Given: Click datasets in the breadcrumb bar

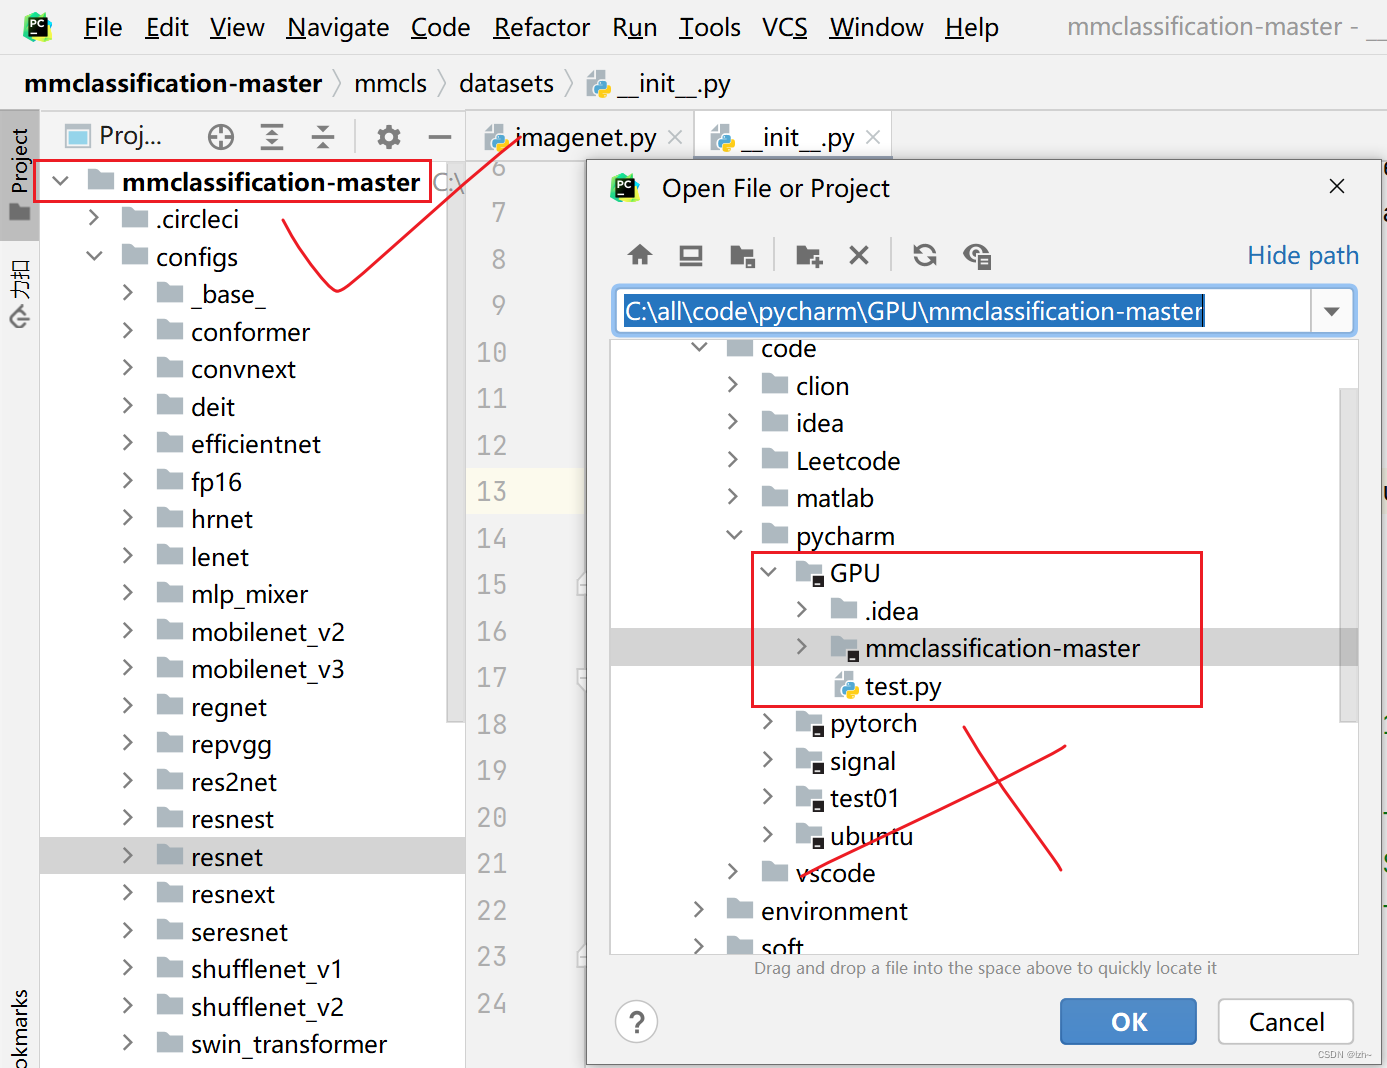Looking at the screenshot, I should coord(506,83).
